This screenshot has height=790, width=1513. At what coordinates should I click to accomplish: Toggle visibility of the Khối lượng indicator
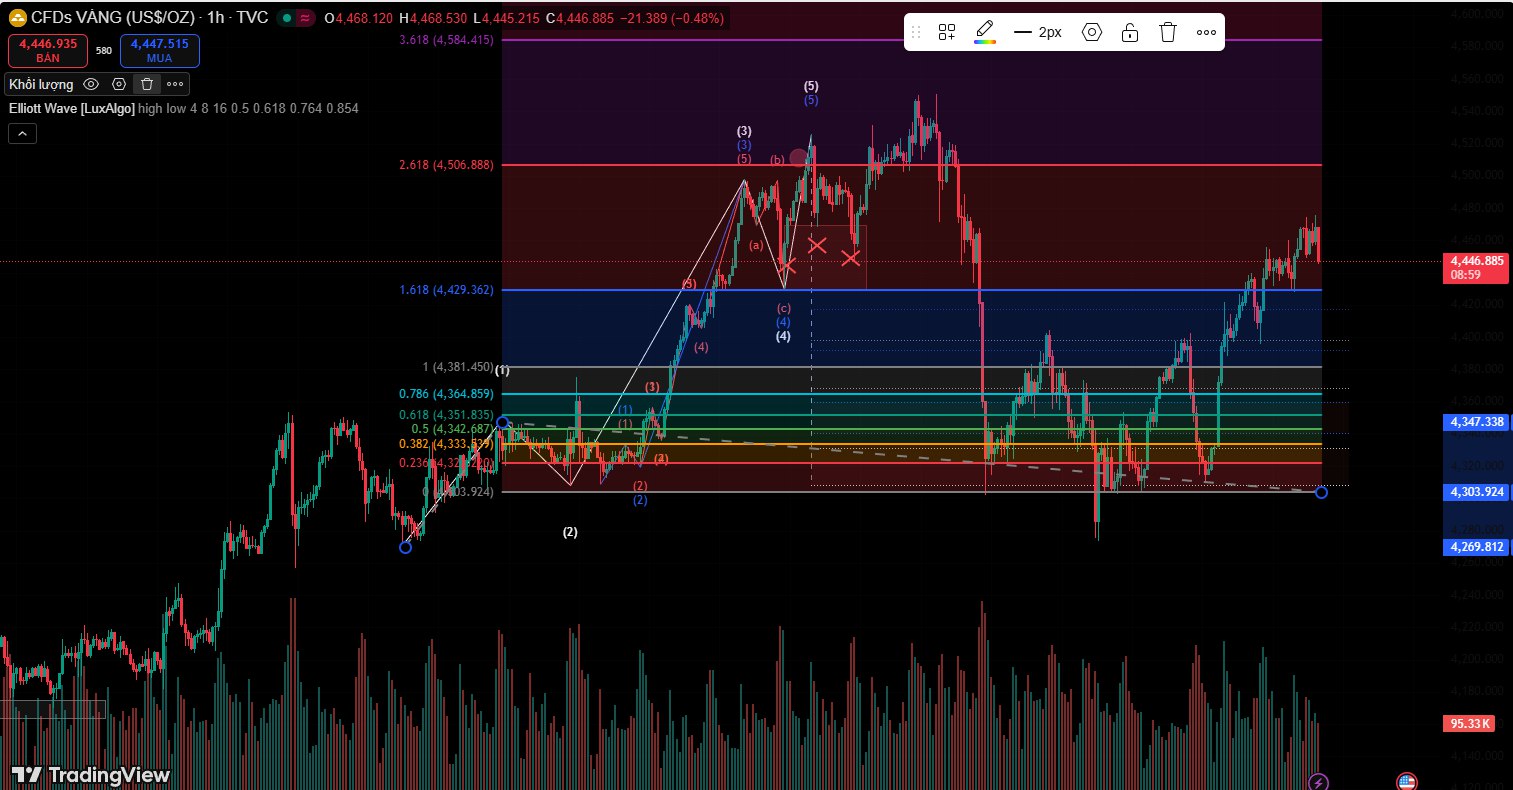click(90, 84)
